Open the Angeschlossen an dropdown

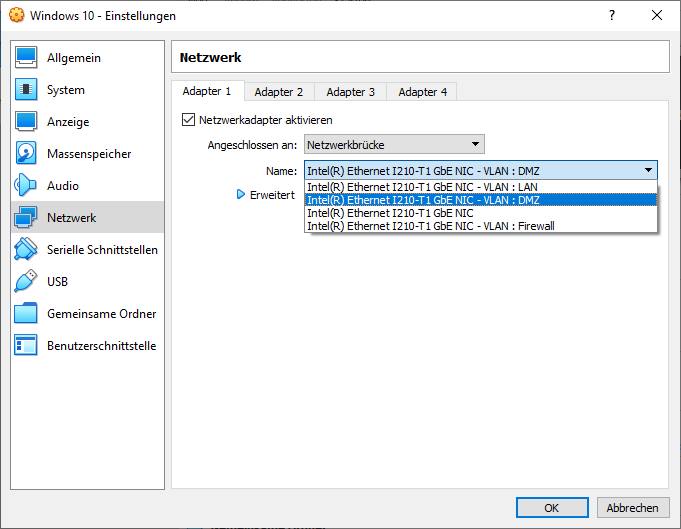394,144
